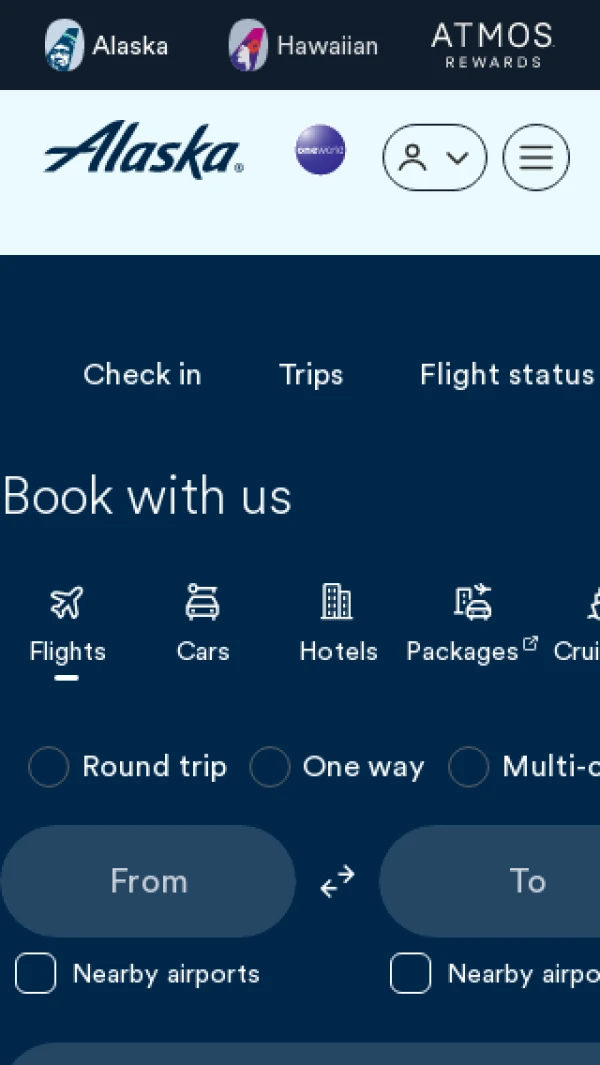
Task: Open the Packages booking icon
Action: (472, 602)
